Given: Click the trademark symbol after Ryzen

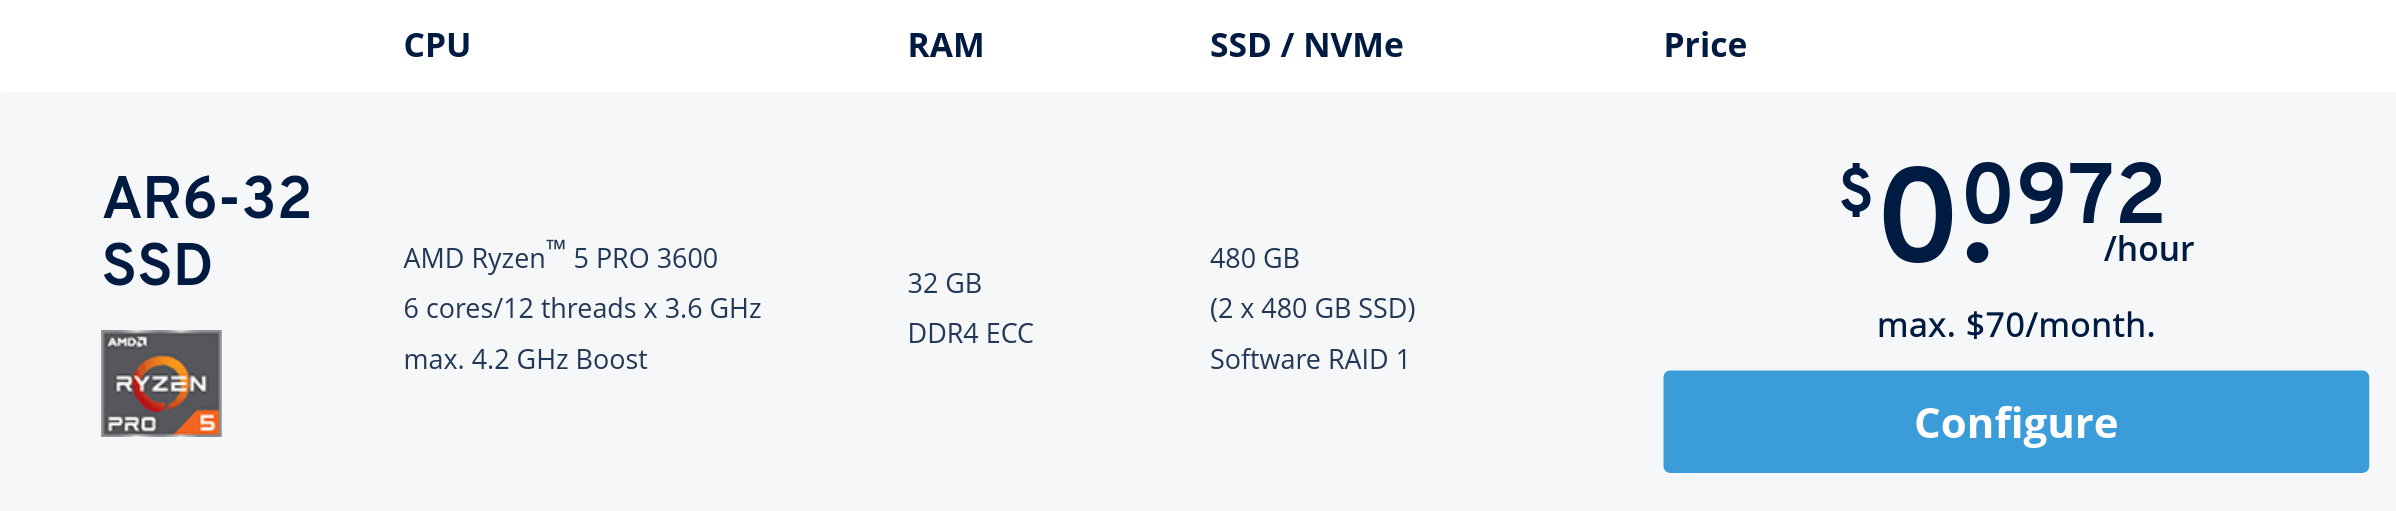Looking at the screenshot, I should 556,244.
